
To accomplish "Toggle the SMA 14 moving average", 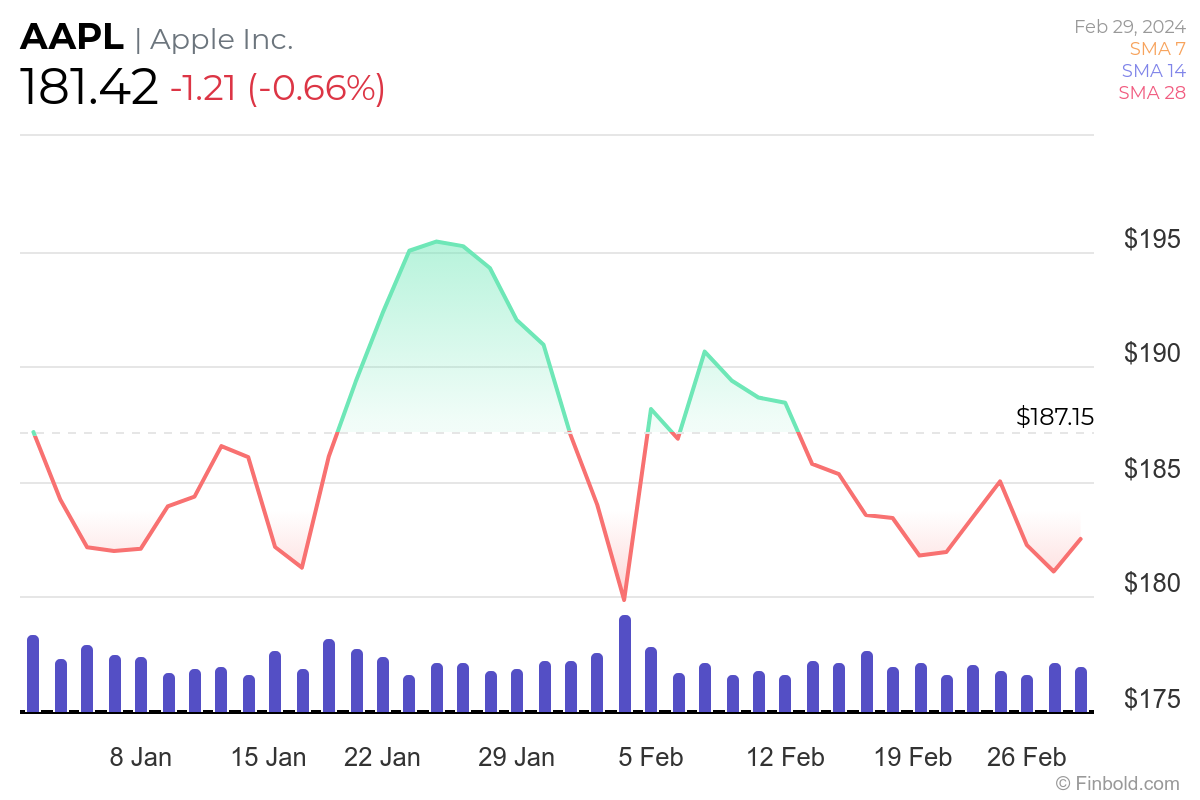I will 1152,70.
